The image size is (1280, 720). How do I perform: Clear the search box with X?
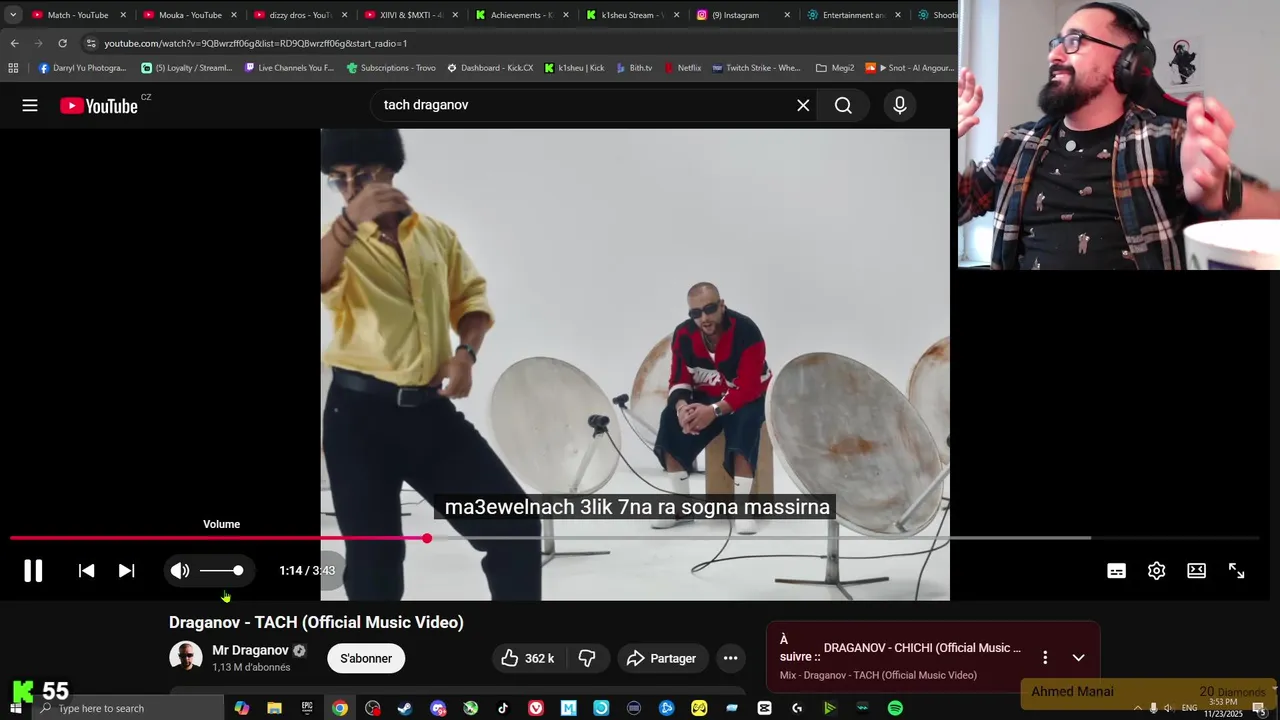point(803,105)
